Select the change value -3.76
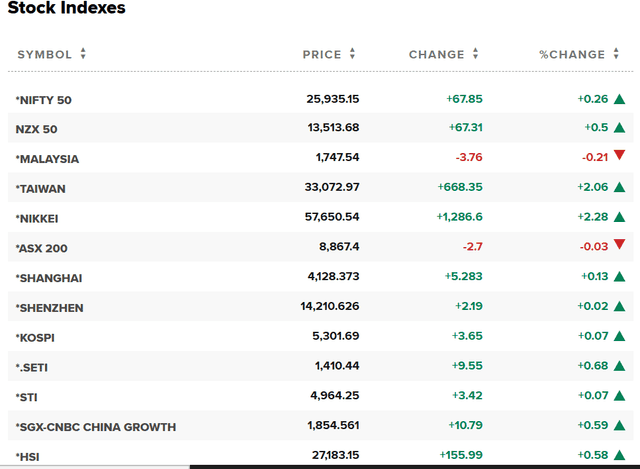Screen dimensions: 640x469 point(469,157)
